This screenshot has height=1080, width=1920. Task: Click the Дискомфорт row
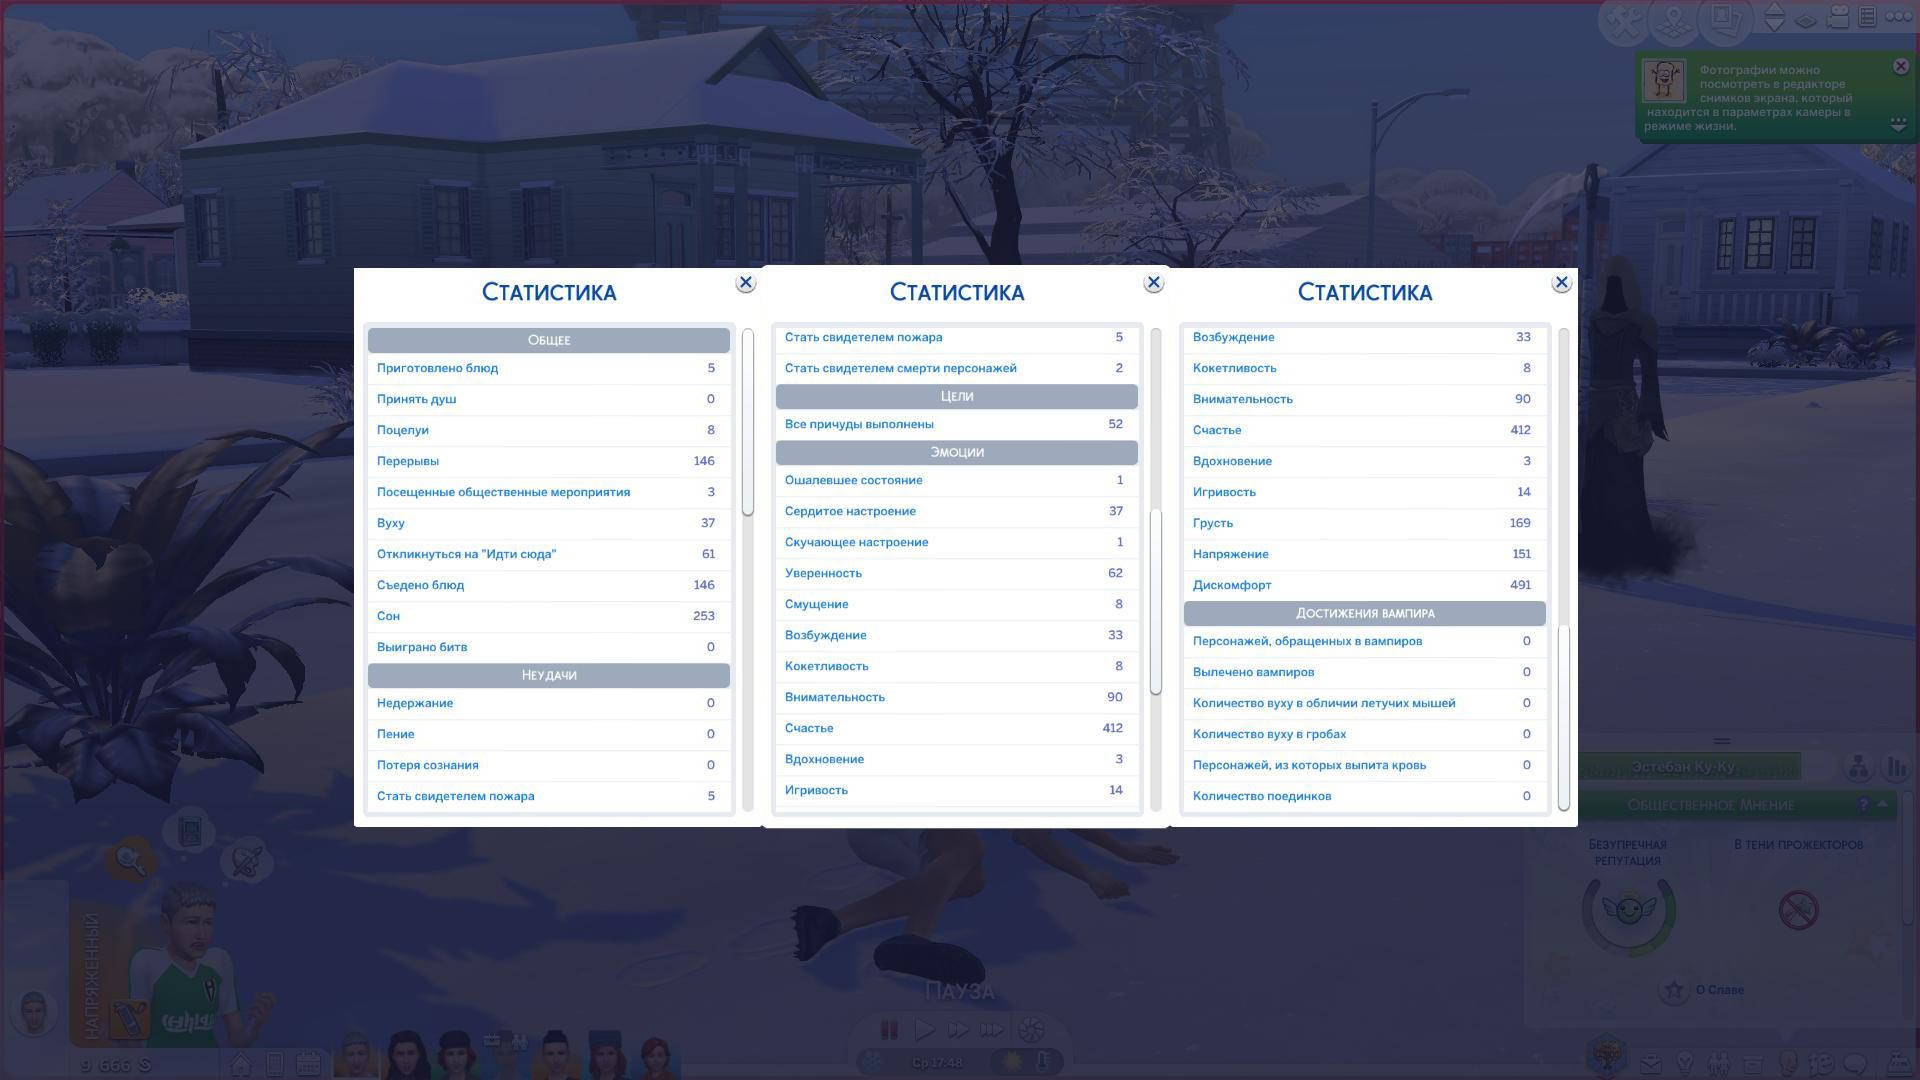click(1365, 585)
